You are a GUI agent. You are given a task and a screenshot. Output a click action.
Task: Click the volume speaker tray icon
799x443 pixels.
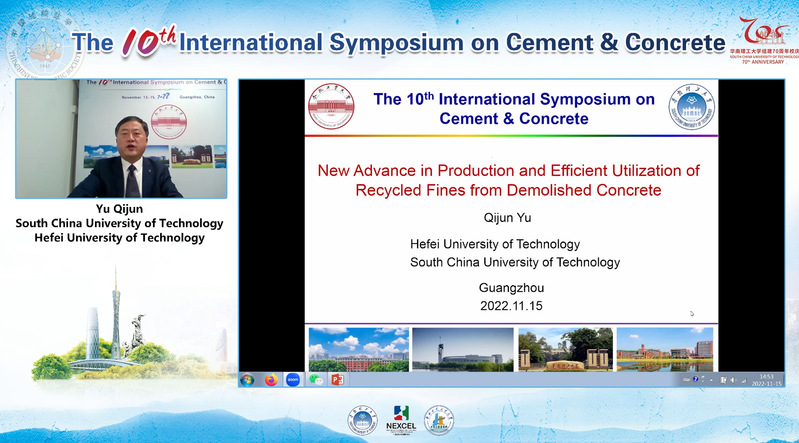click(x=733, y=380)
